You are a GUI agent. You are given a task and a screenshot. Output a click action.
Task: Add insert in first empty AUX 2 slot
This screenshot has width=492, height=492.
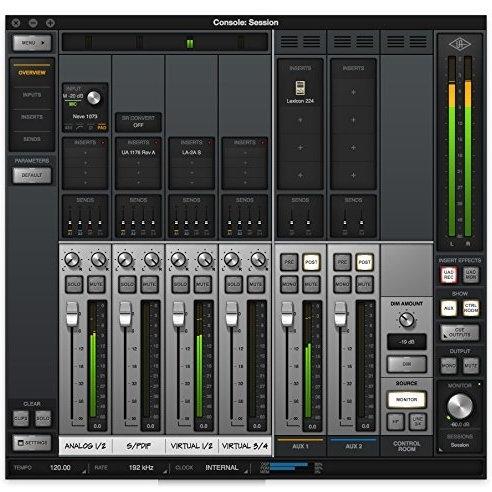[353, 92]
